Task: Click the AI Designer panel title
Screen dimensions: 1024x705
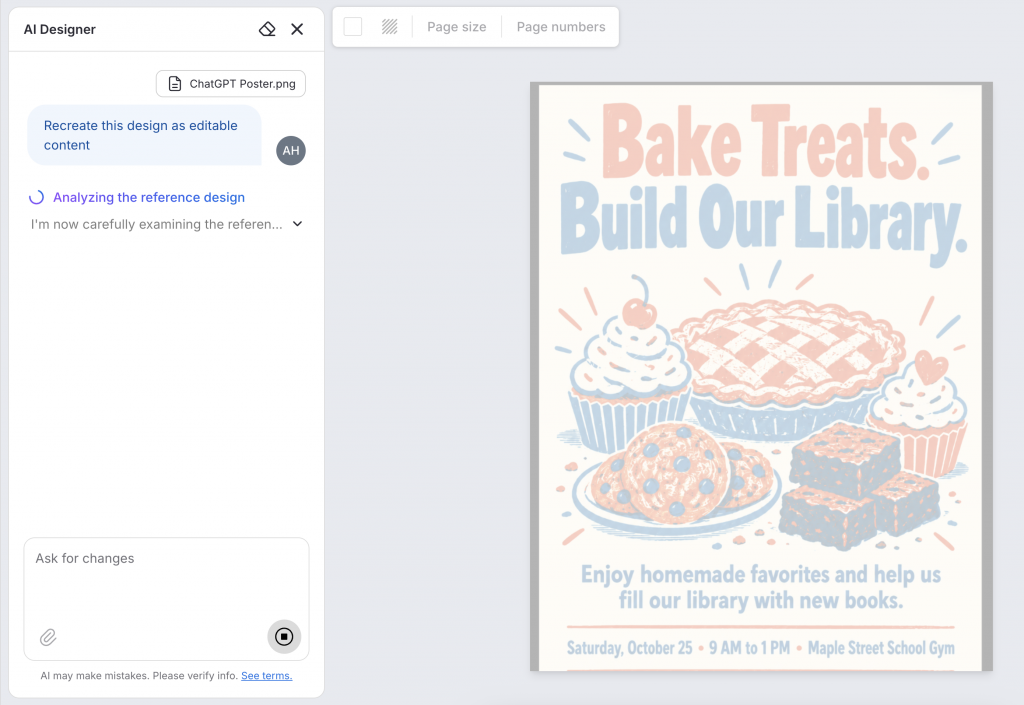Action: tap(59, 29)
